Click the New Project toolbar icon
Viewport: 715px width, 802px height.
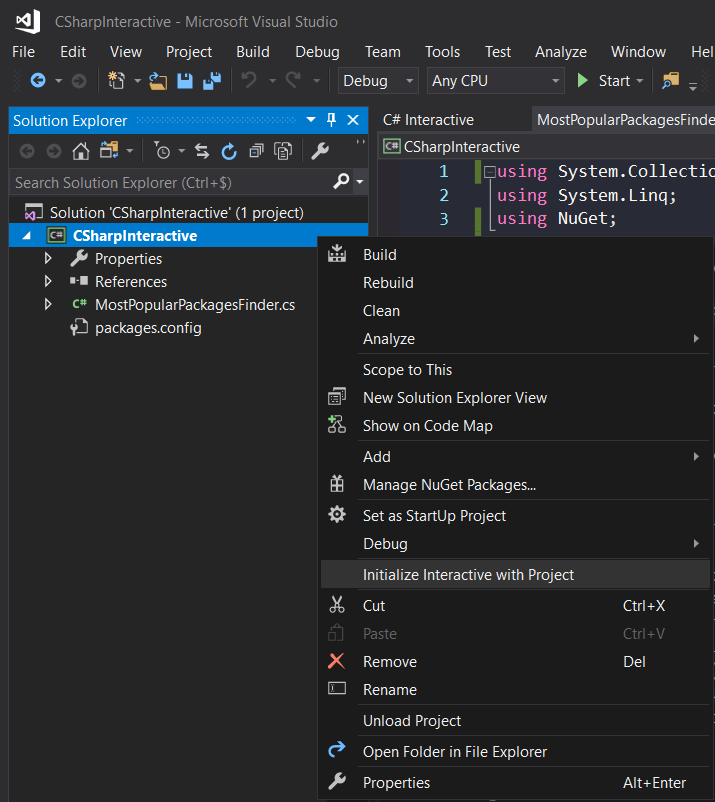point(117,80)
